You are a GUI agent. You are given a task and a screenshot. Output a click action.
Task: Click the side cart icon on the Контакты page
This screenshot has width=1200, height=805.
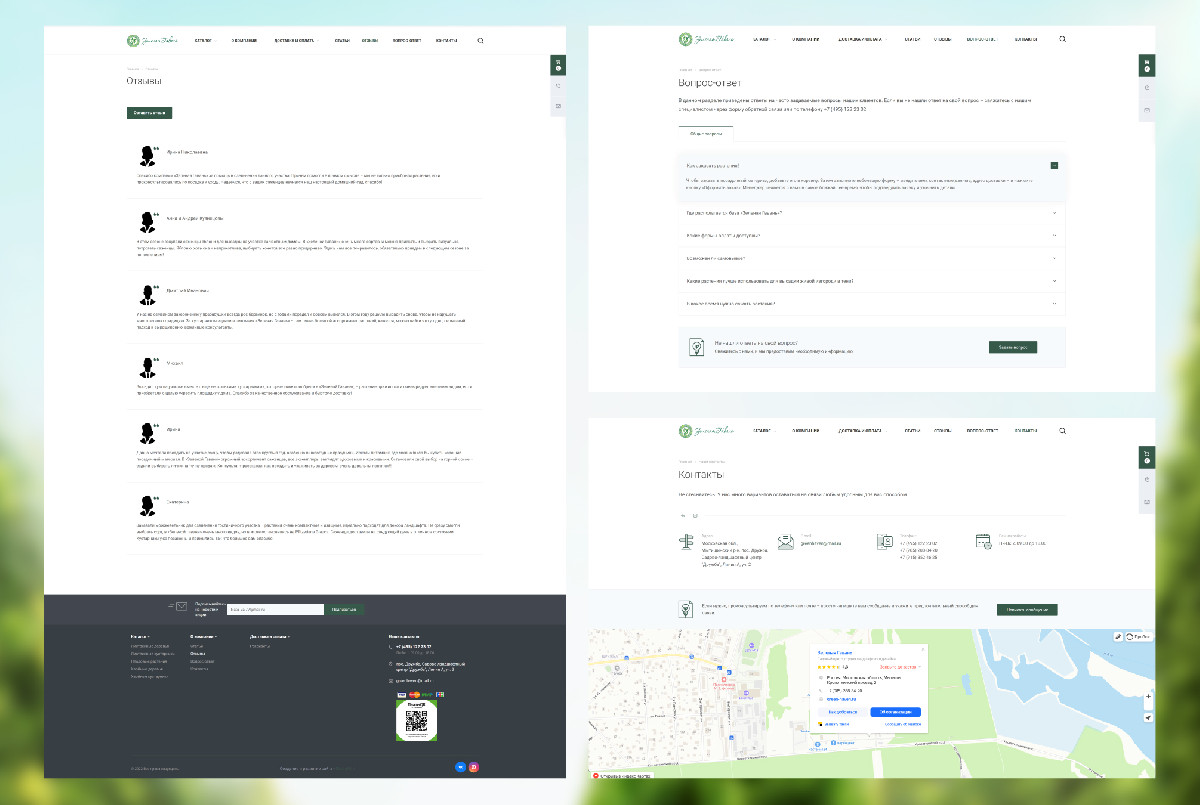(1147, 457)
